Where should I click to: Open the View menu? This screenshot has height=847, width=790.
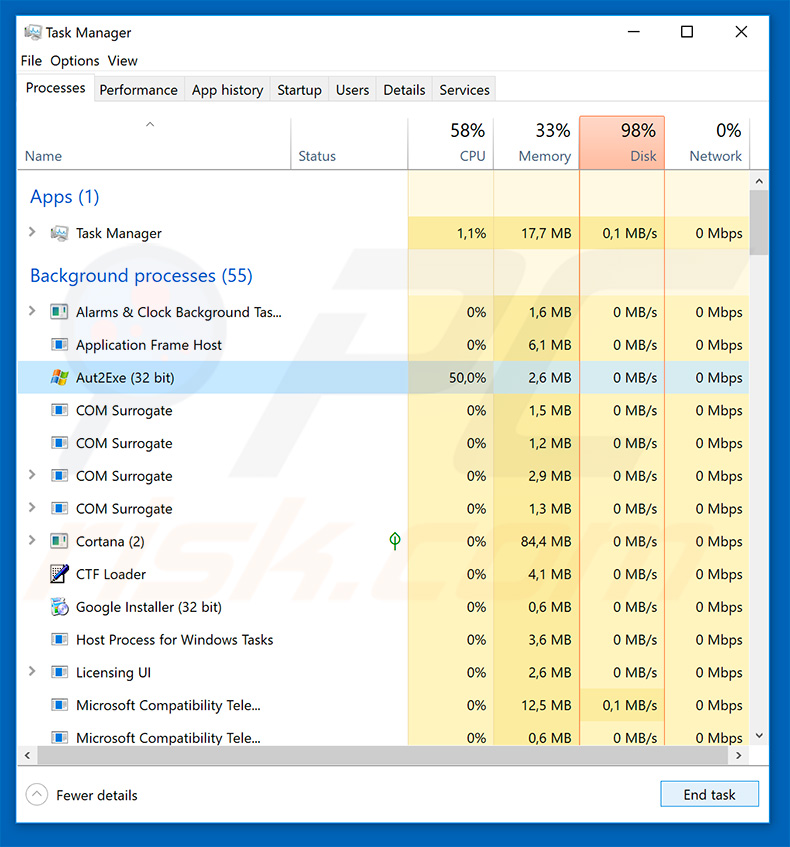(123, 61)
